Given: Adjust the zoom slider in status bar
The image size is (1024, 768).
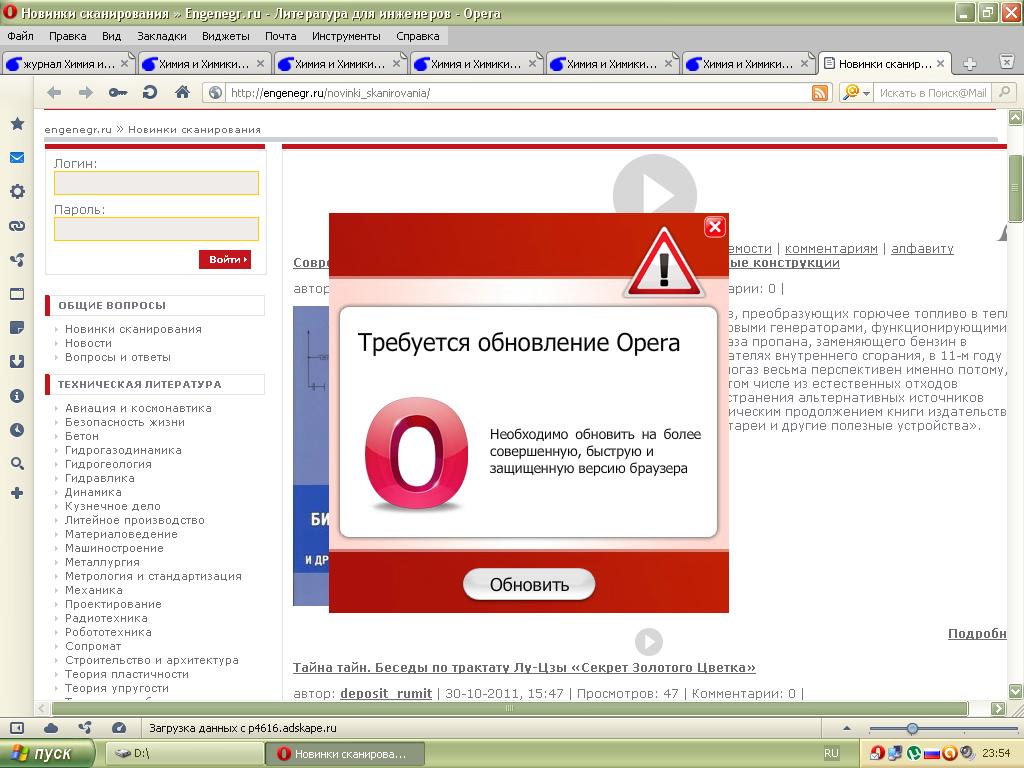Looking at the screenshot, I should pos(912,728).
